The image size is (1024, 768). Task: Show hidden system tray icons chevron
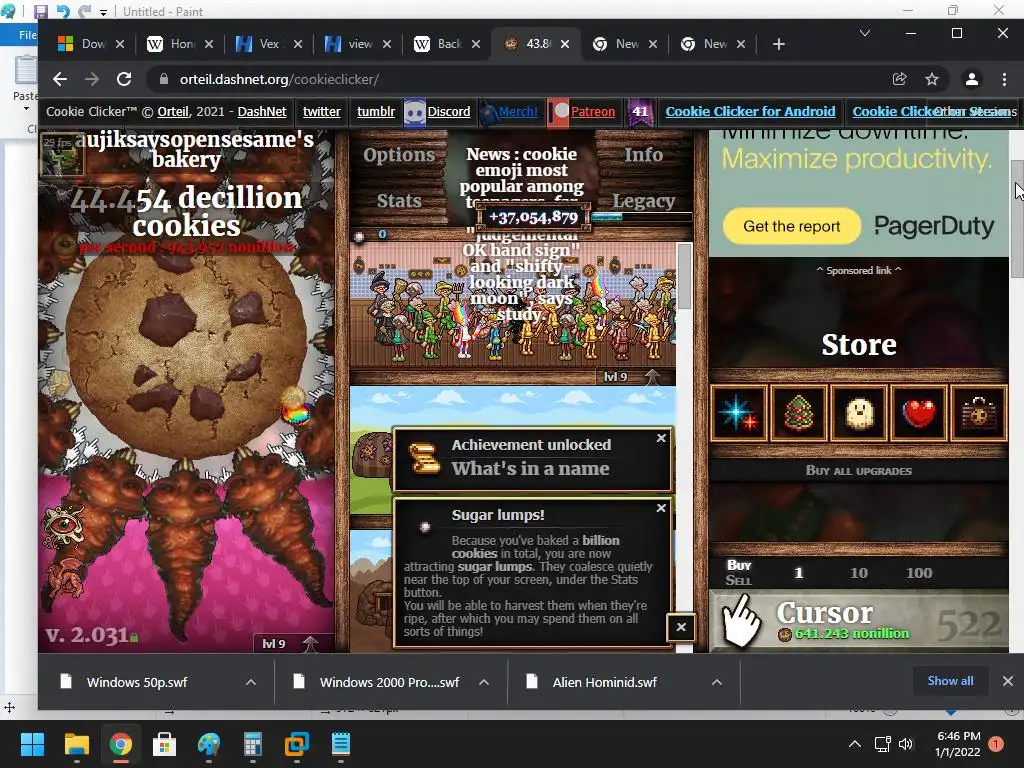854,743
